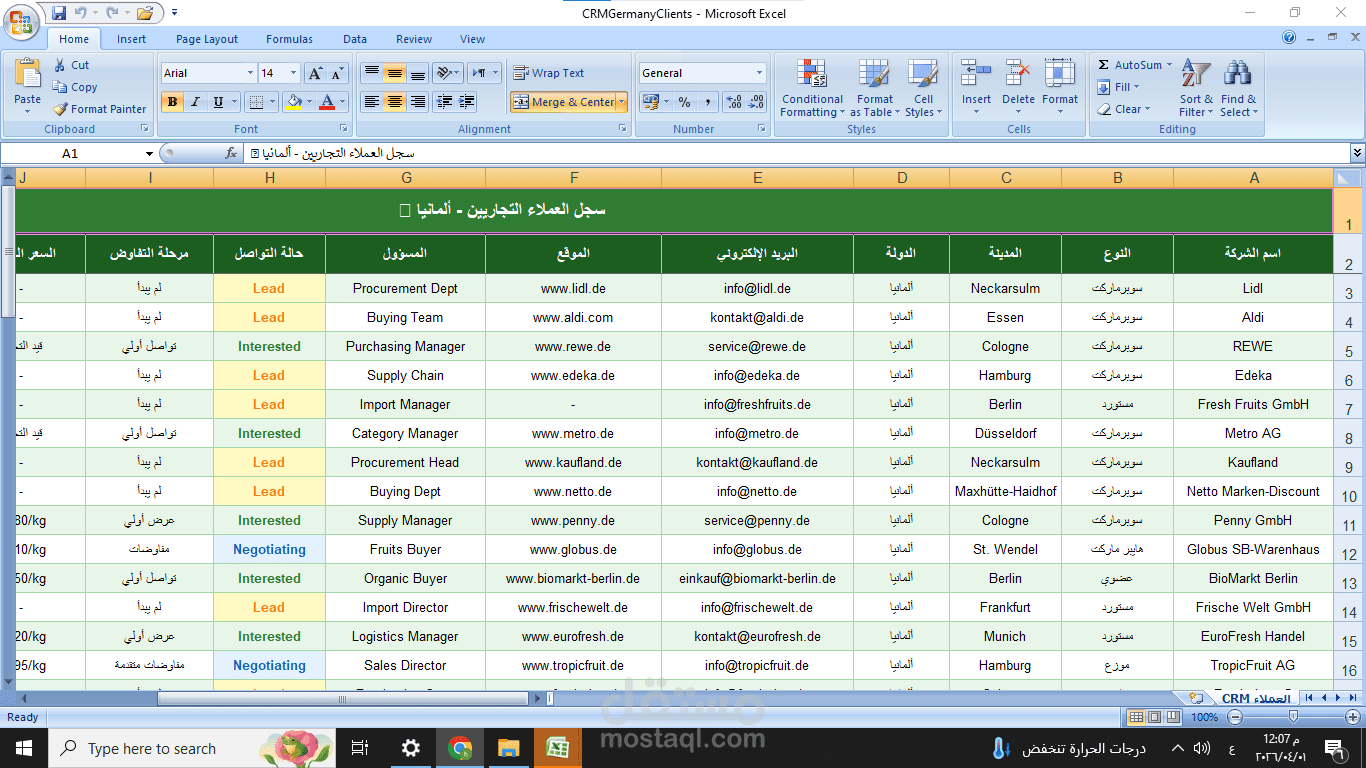Switch to the Review ribbon tab
The image size is (1366, 768).
[x=413, y=39]
